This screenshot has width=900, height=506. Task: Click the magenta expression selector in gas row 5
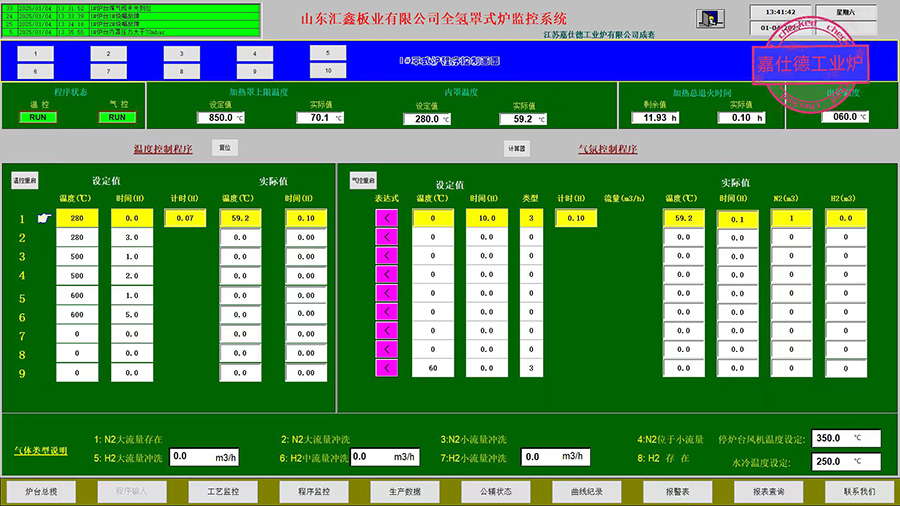tap(386, 293)
